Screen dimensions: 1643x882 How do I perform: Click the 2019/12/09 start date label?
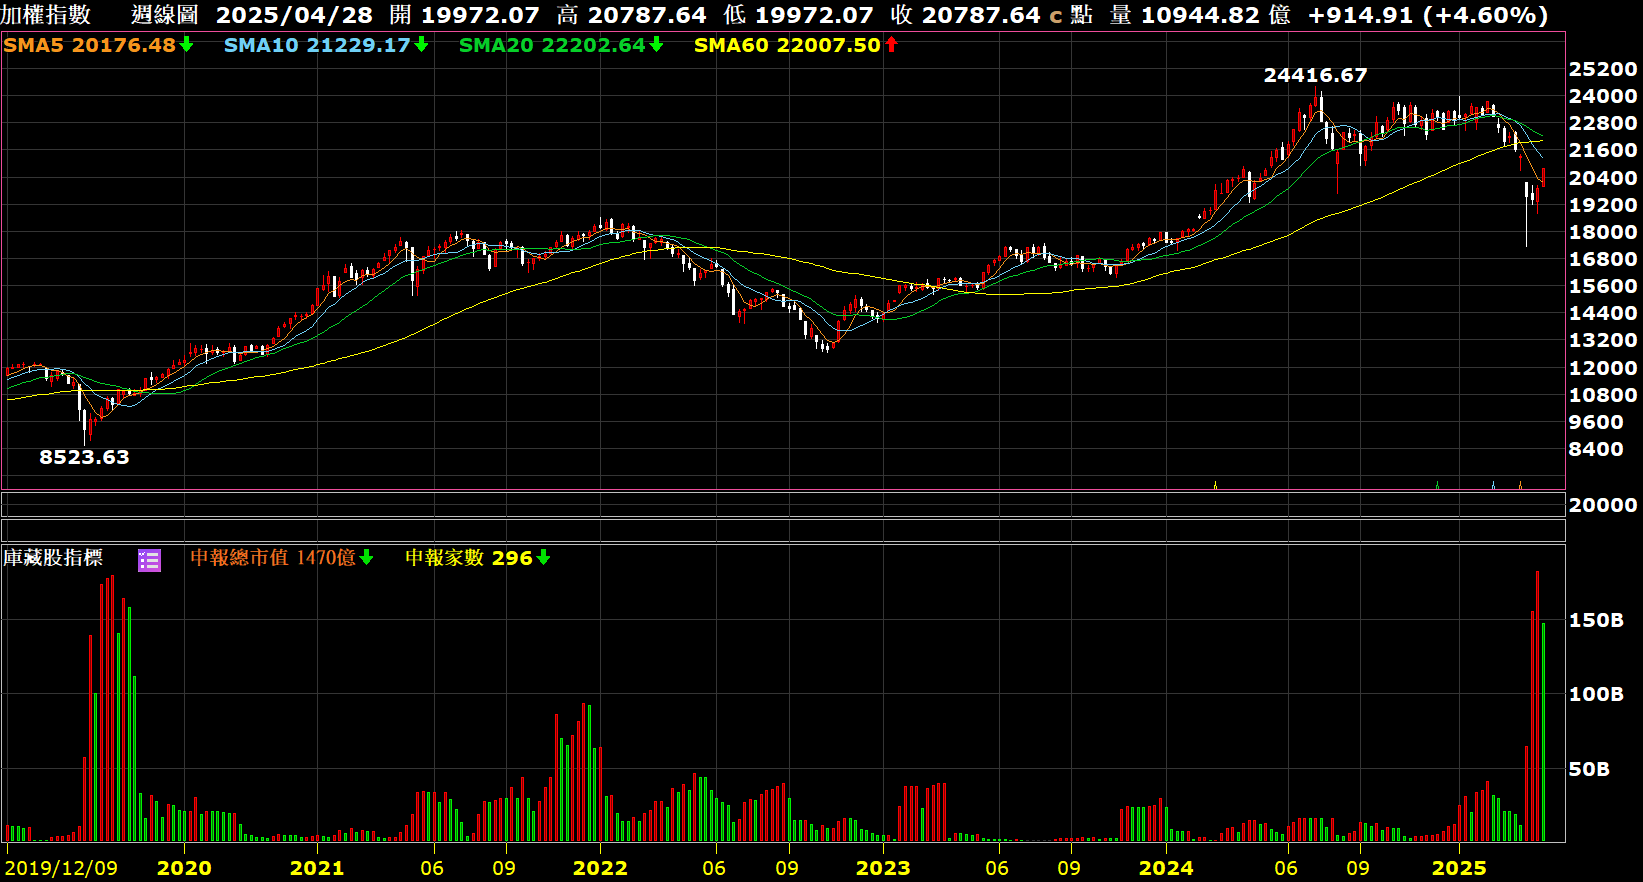click(x=61, y=868)
